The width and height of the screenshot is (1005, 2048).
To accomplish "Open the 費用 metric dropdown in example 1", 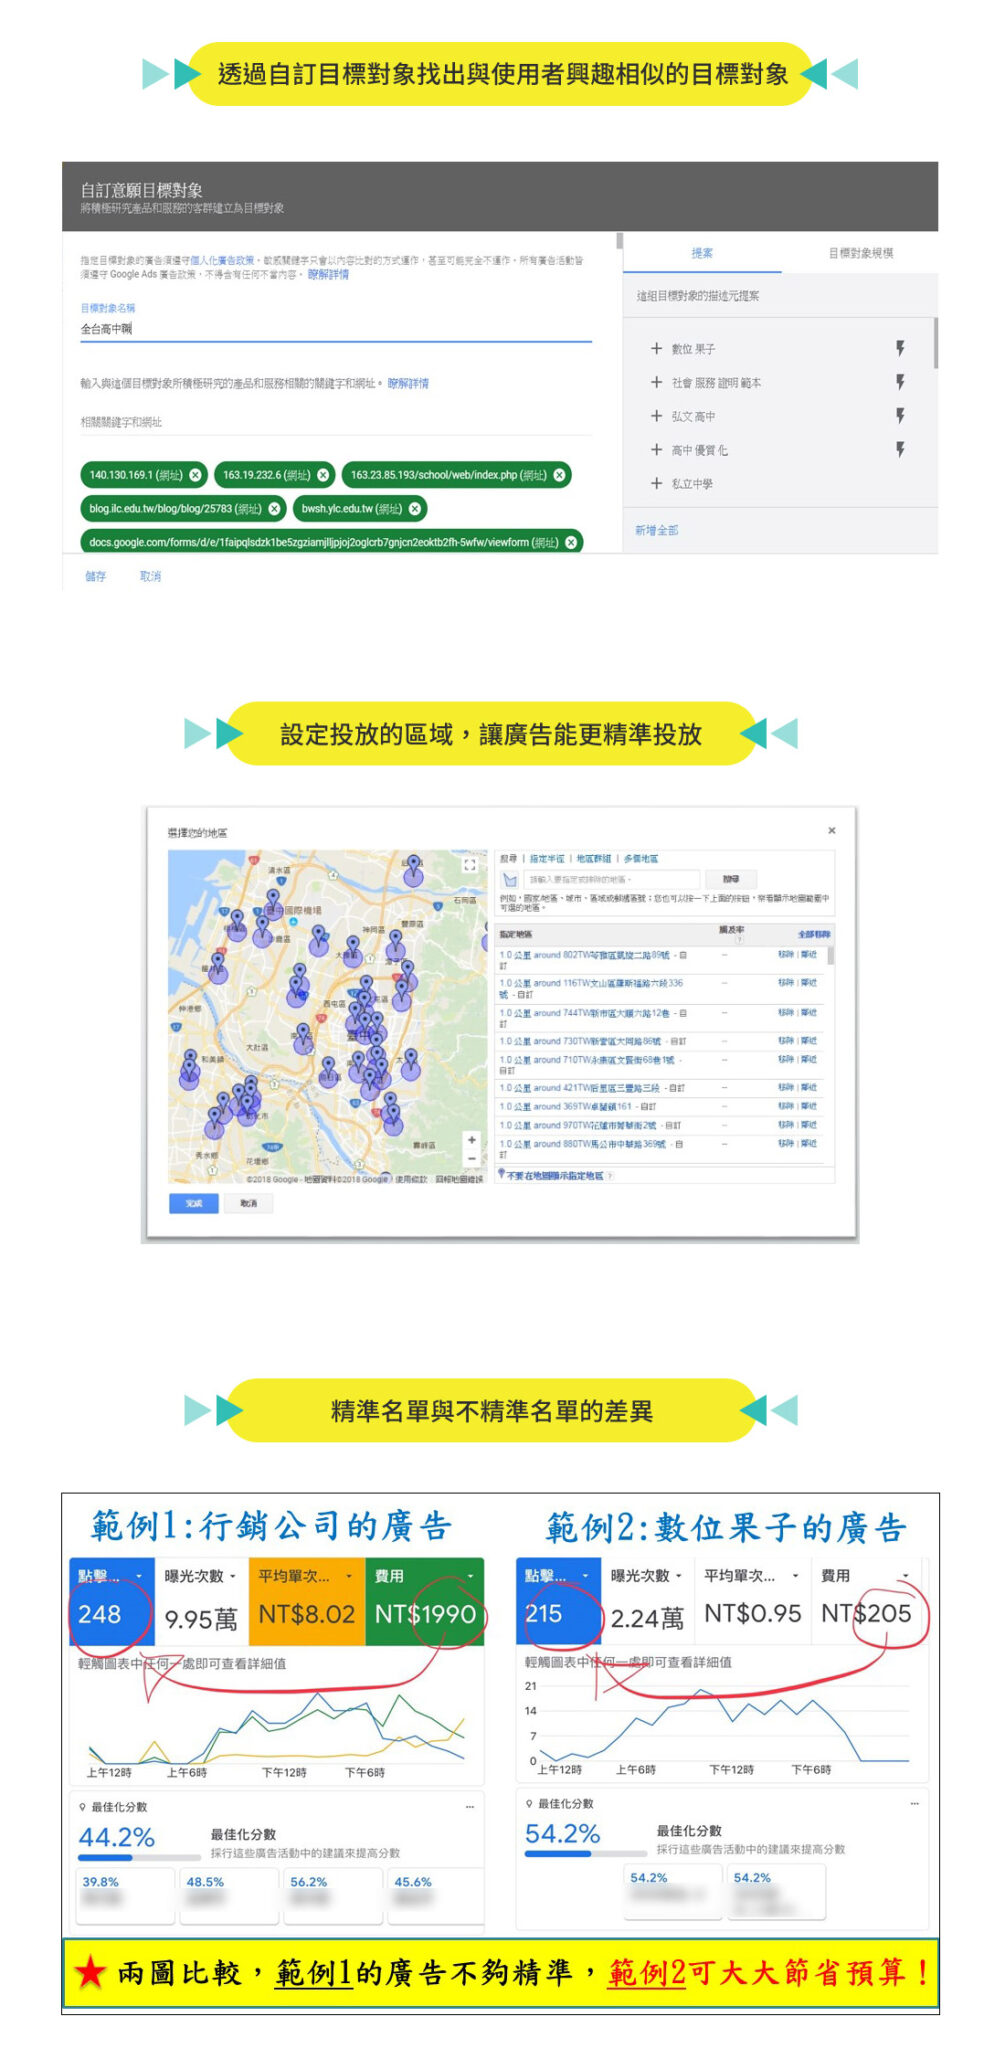I will click(x=470, y=1576).
